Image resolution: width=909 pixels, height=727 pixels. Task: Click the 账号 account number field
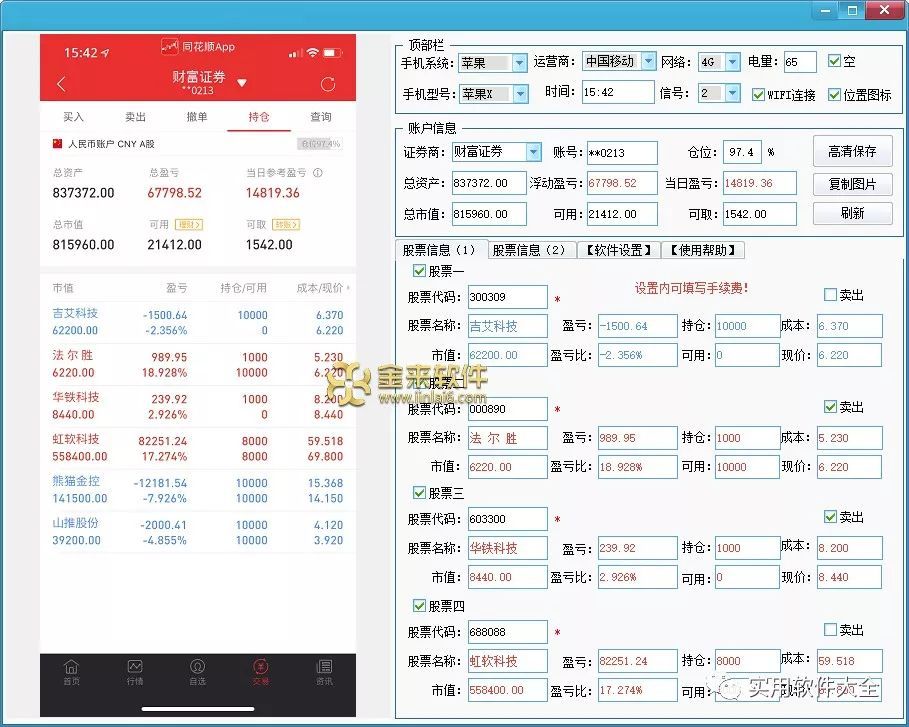(x=622, y=152)
